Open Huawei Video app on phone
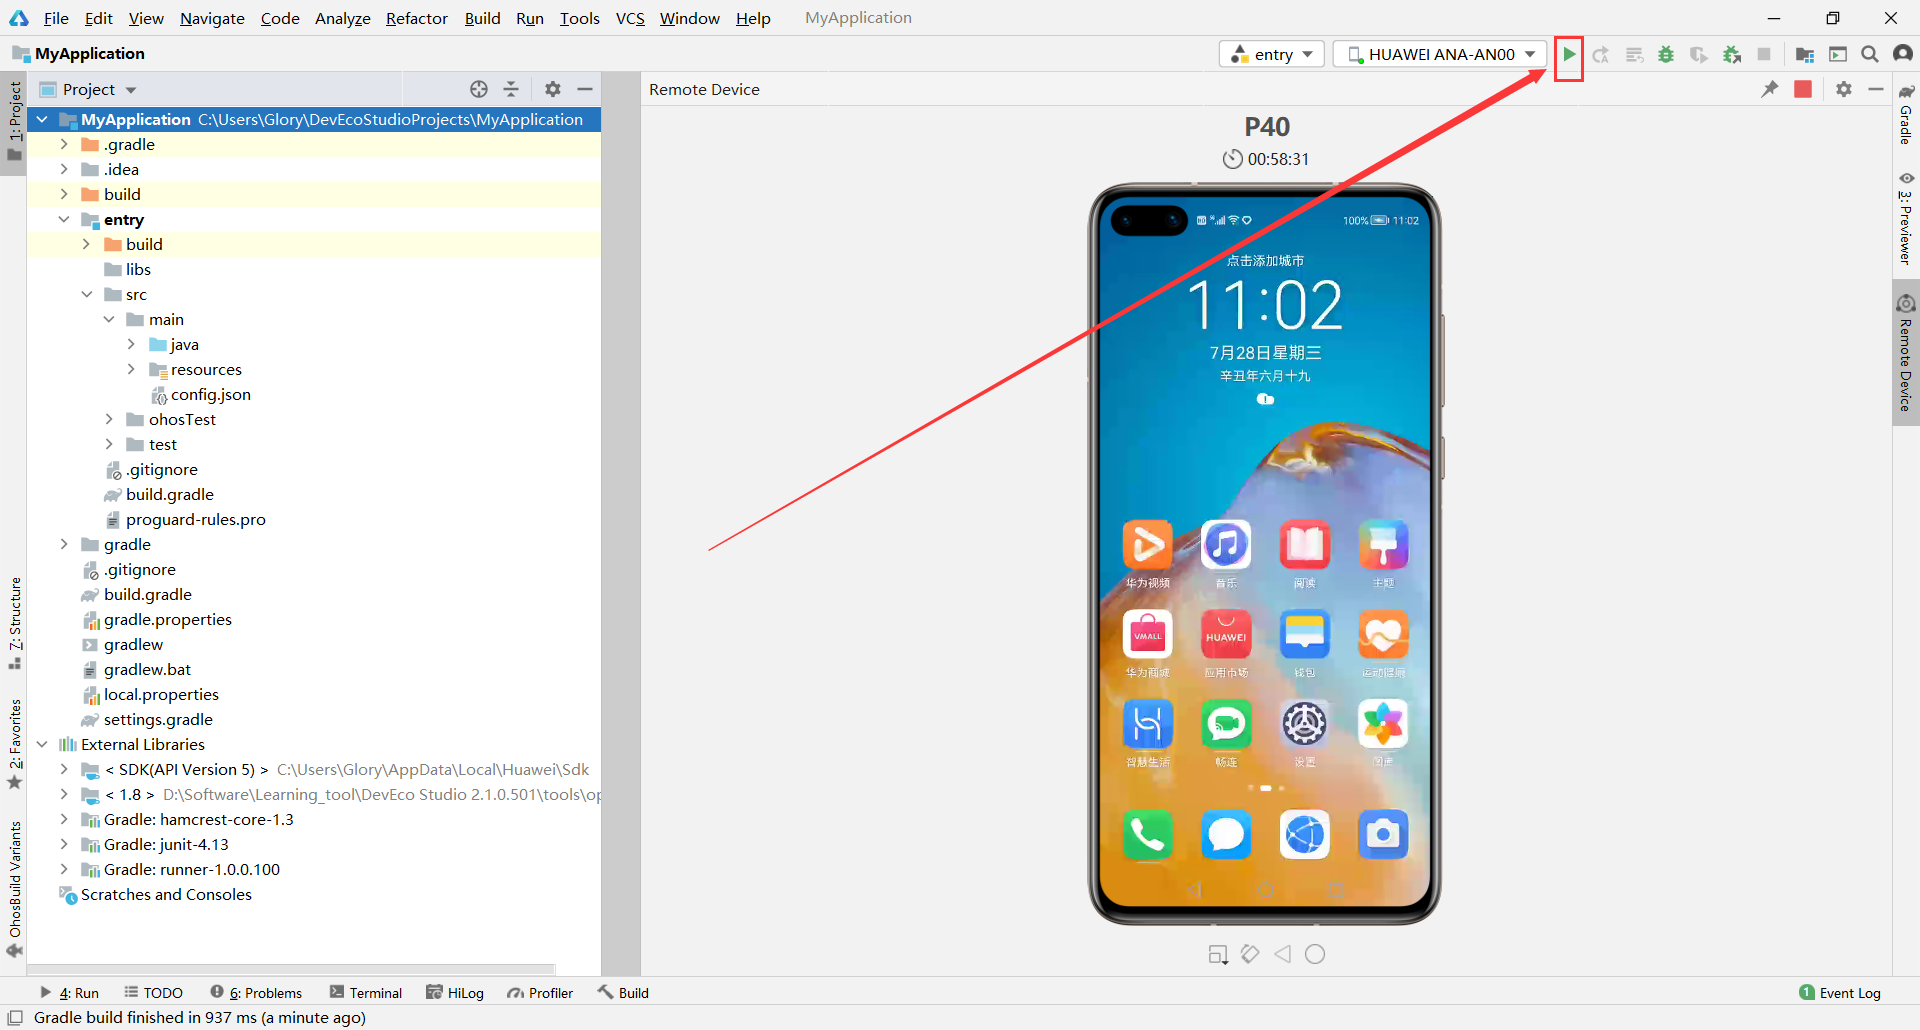The image size is (1920, 1030). (x=1147, y=545)
